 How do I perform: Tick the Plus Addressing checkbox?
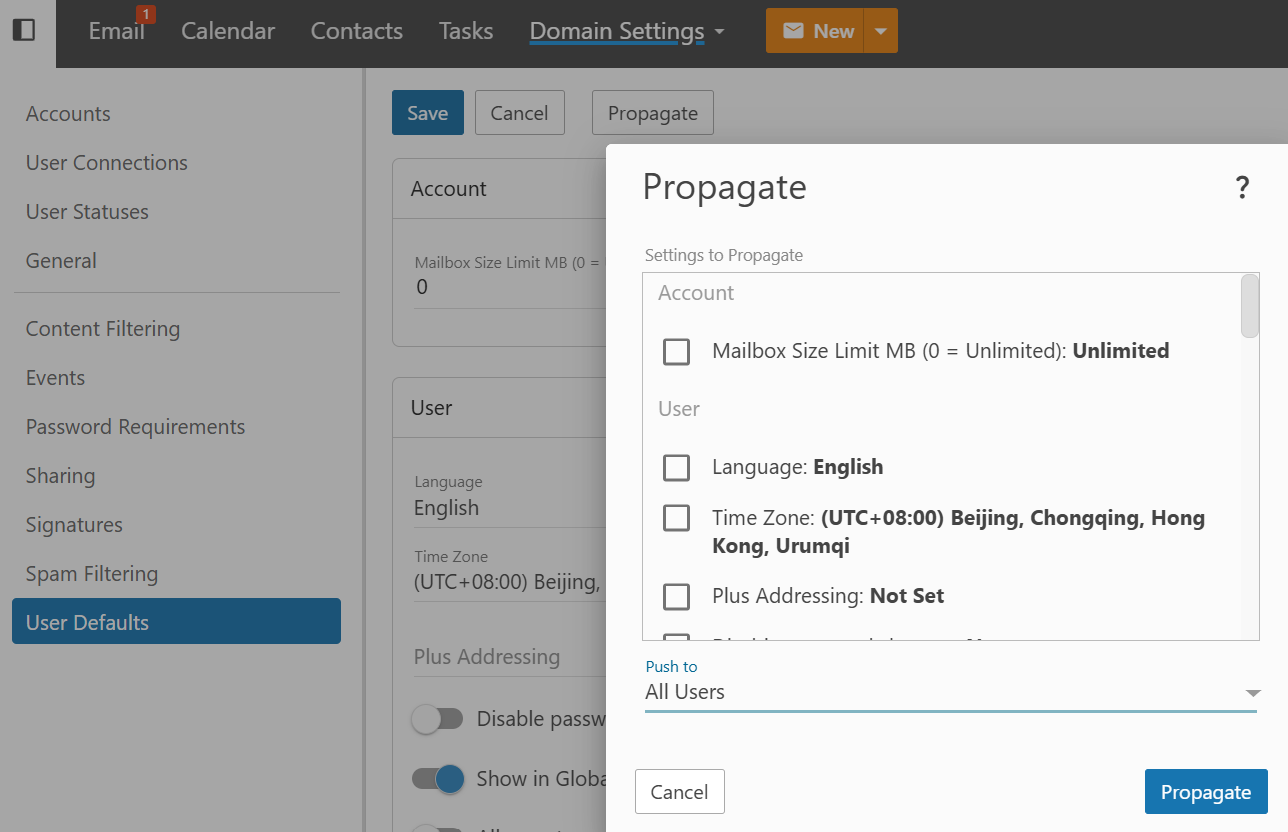677,596
